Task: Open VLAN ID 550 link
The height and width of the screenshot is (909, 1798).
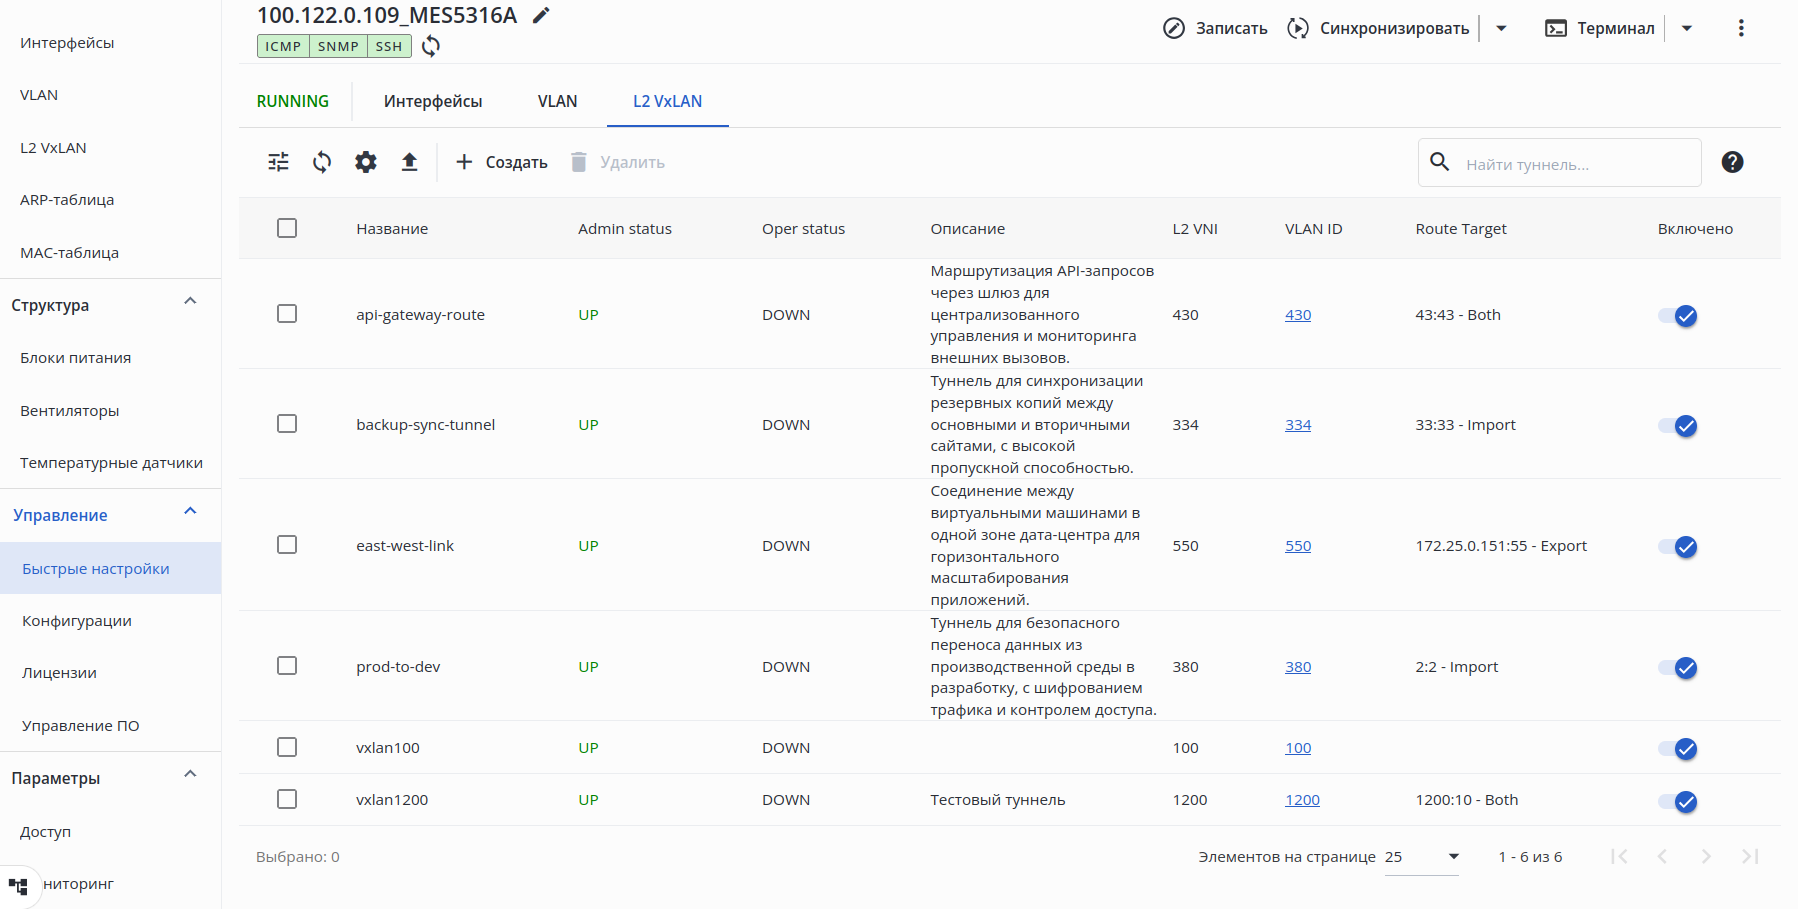Action: (1298, 546)
